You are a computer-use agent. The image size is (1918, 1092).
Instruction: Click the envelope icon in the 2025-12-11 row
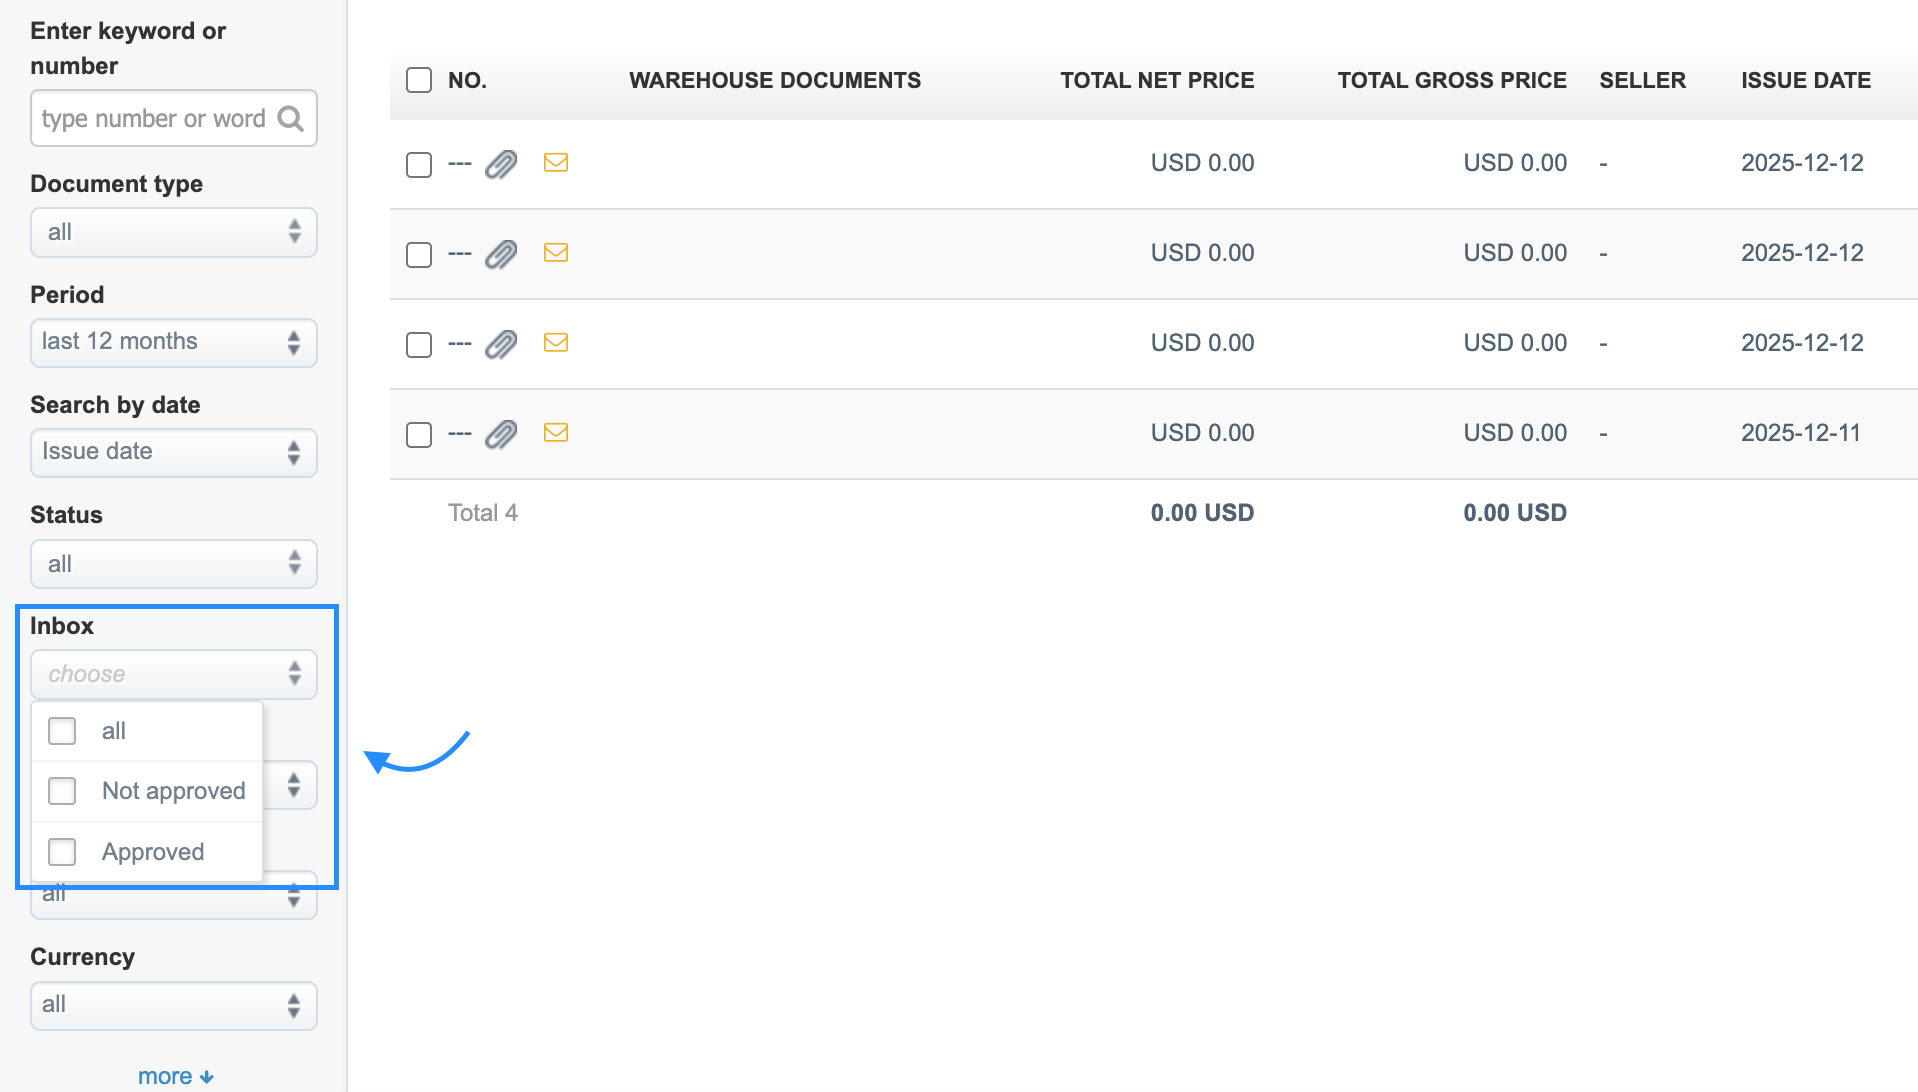click(x=556, y=433)
